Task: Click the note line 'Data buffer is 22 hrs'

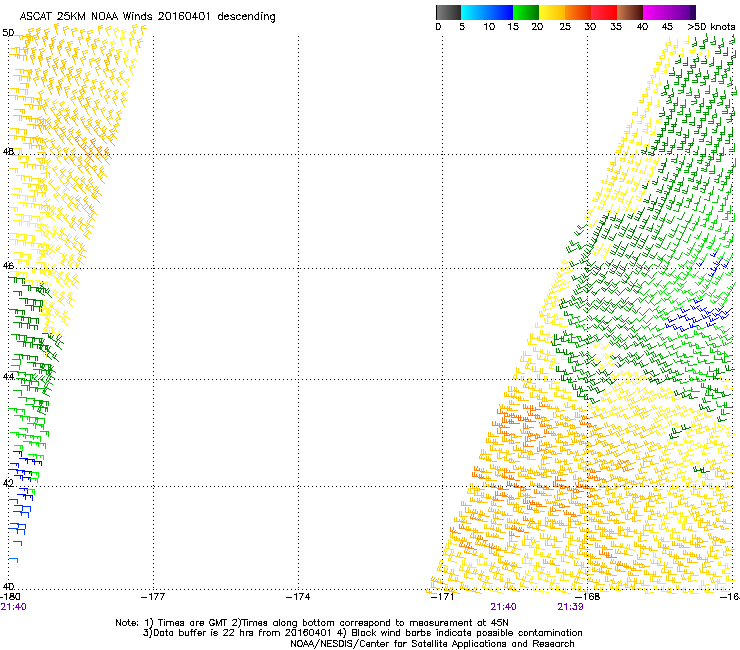Action: pyautogui.click(x=362, y=633)
